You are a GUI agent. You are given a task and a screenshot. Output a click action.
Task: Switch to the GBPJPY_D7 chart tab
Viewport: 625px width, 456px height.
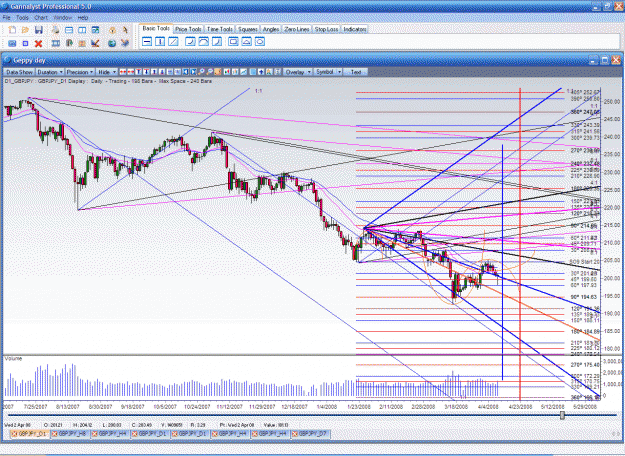pos(310,434)
